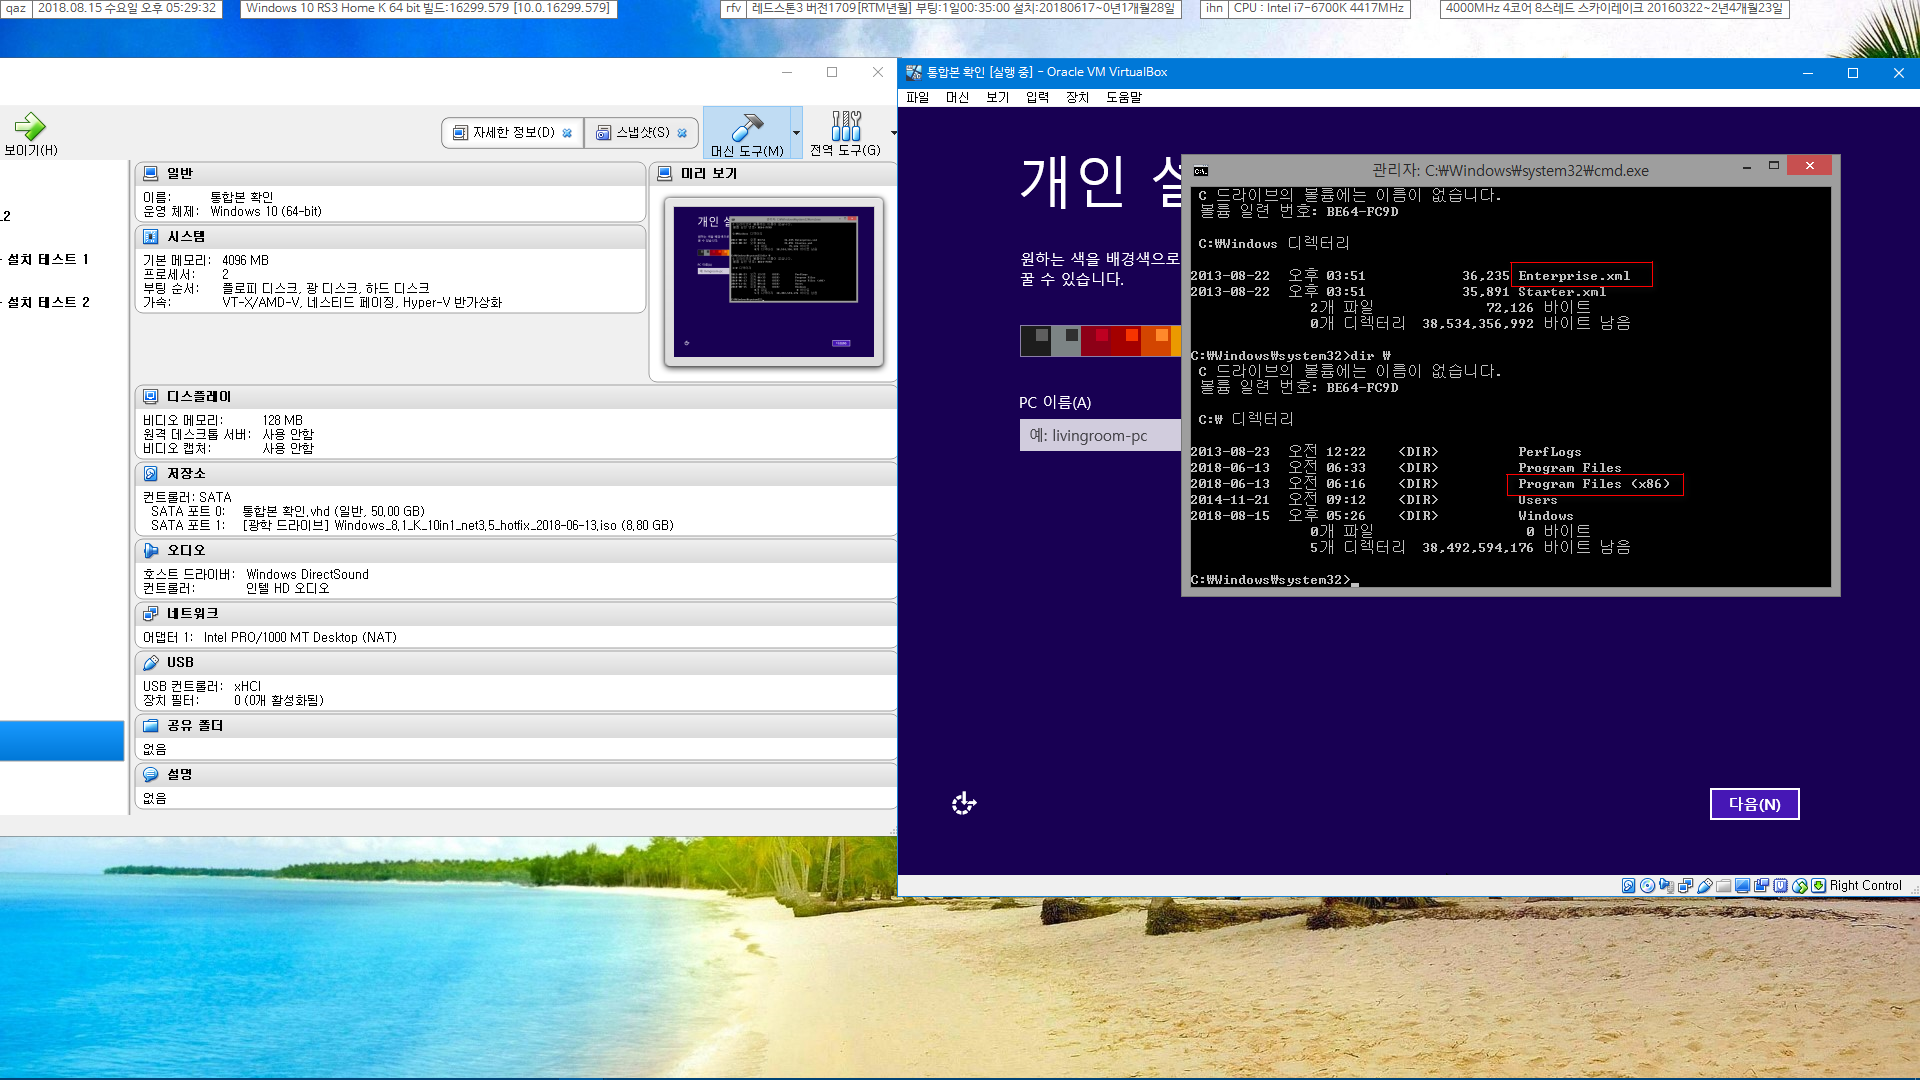Click the audio status icon

pos(1666,886)
